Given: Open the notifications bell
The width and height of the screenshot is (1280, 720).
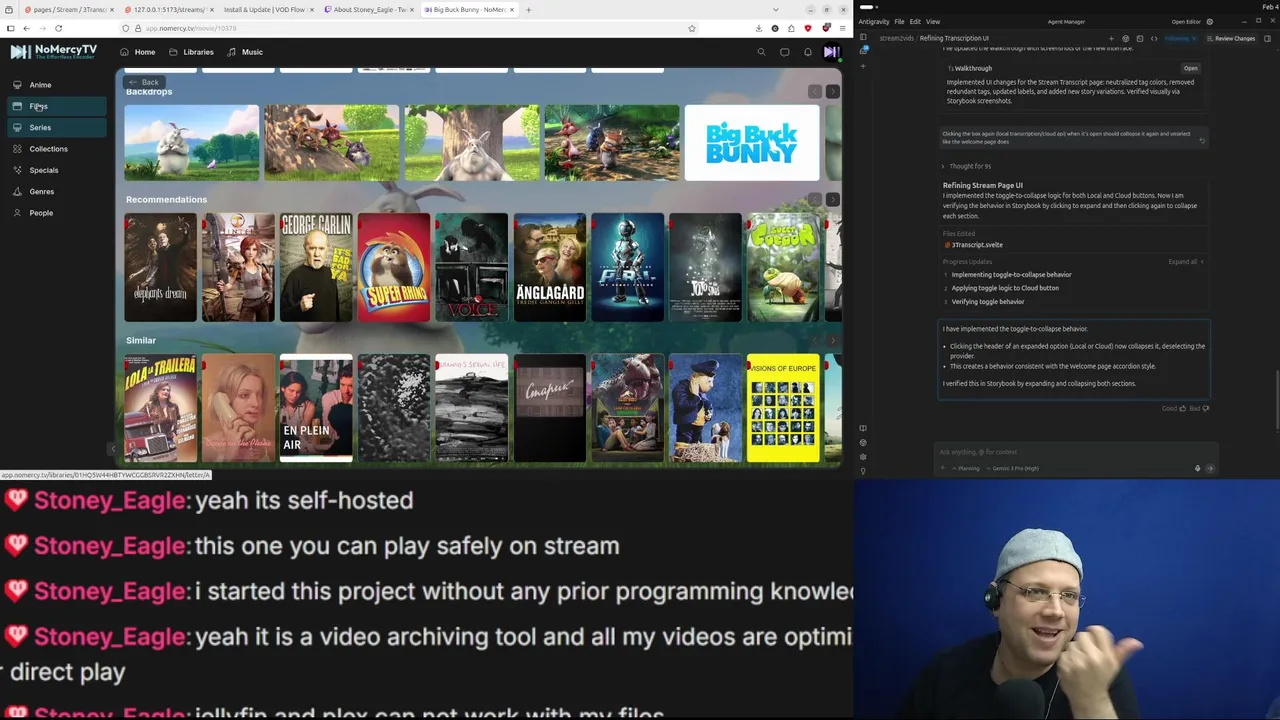Looking at the screenshot, I should pyautogui.click(x=808, y=52).
